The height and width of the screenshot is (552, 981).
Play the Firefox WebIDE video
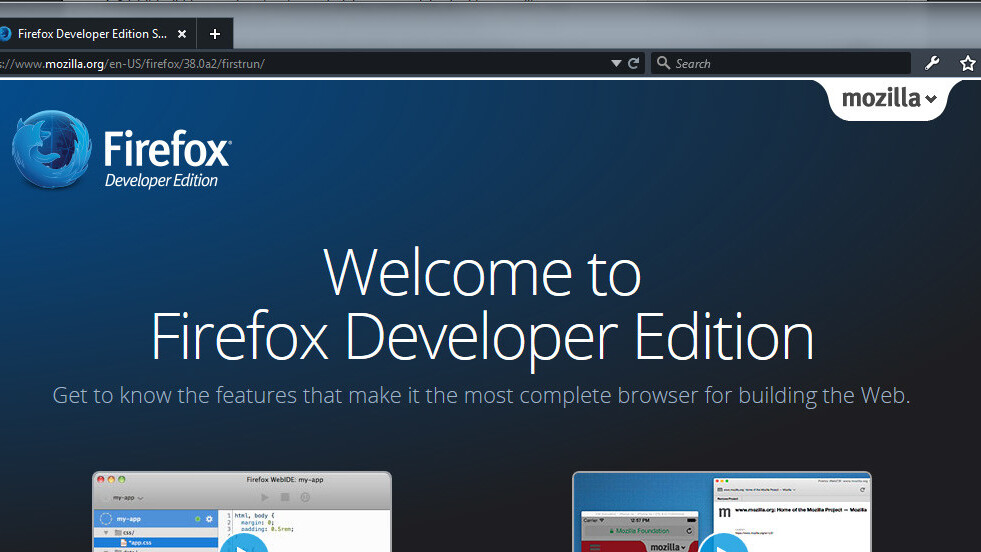242,547
